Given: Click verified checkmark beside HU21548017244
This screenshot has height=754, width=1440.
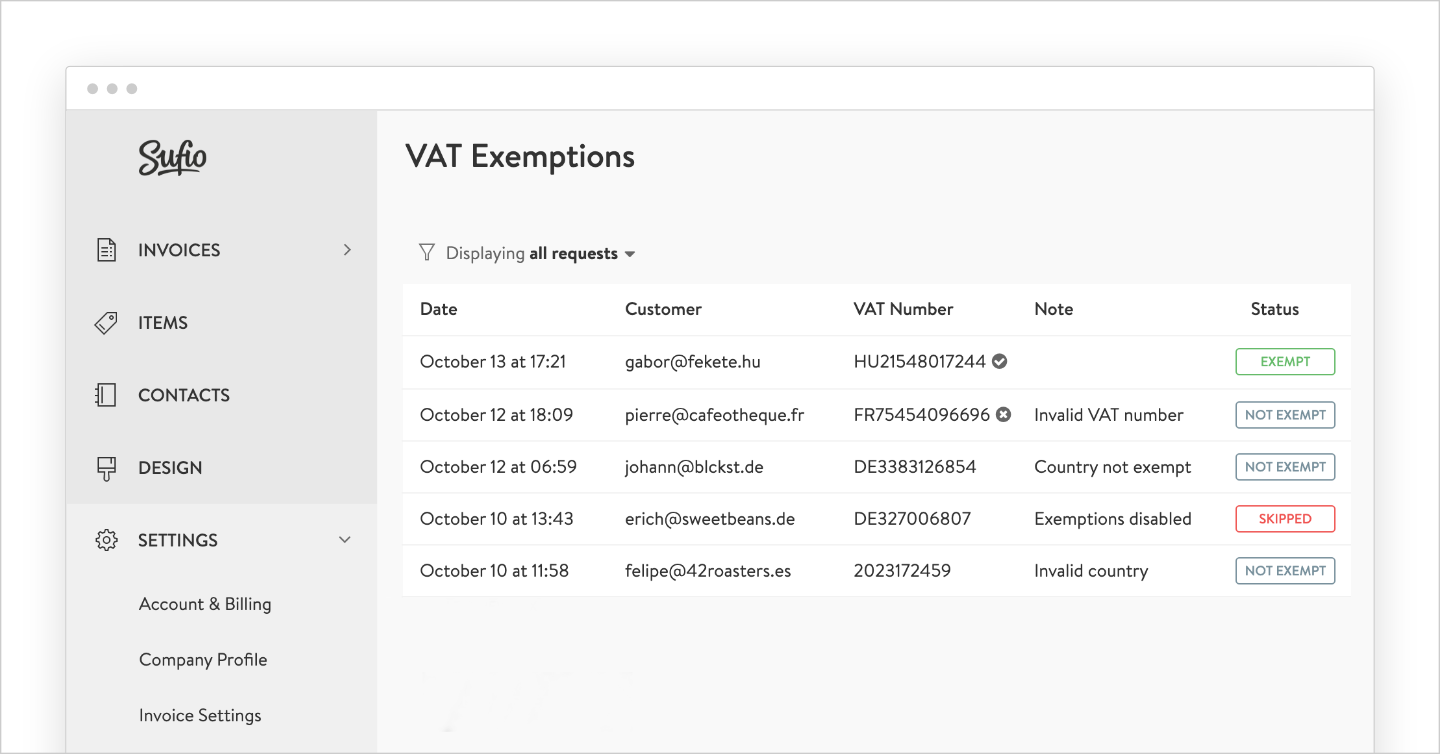Looking at the screenshot, I should 999,362.
